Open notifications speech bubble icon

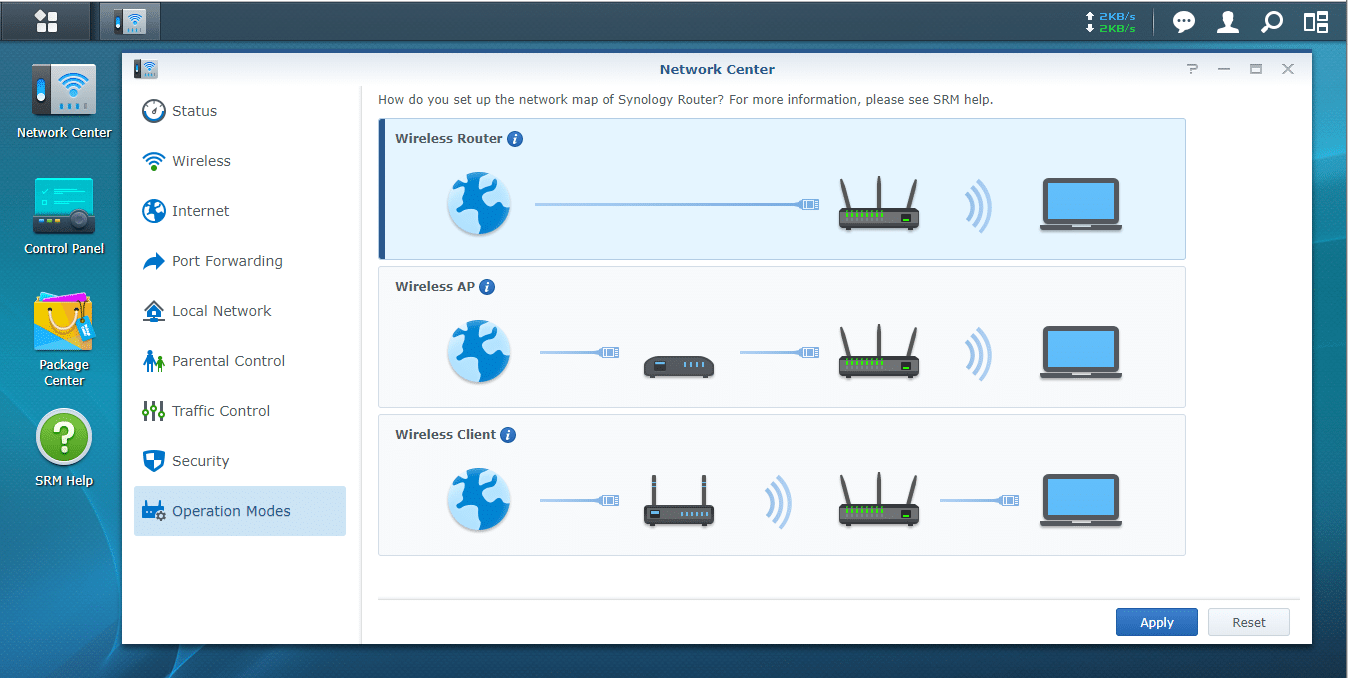coord(1184,22)
